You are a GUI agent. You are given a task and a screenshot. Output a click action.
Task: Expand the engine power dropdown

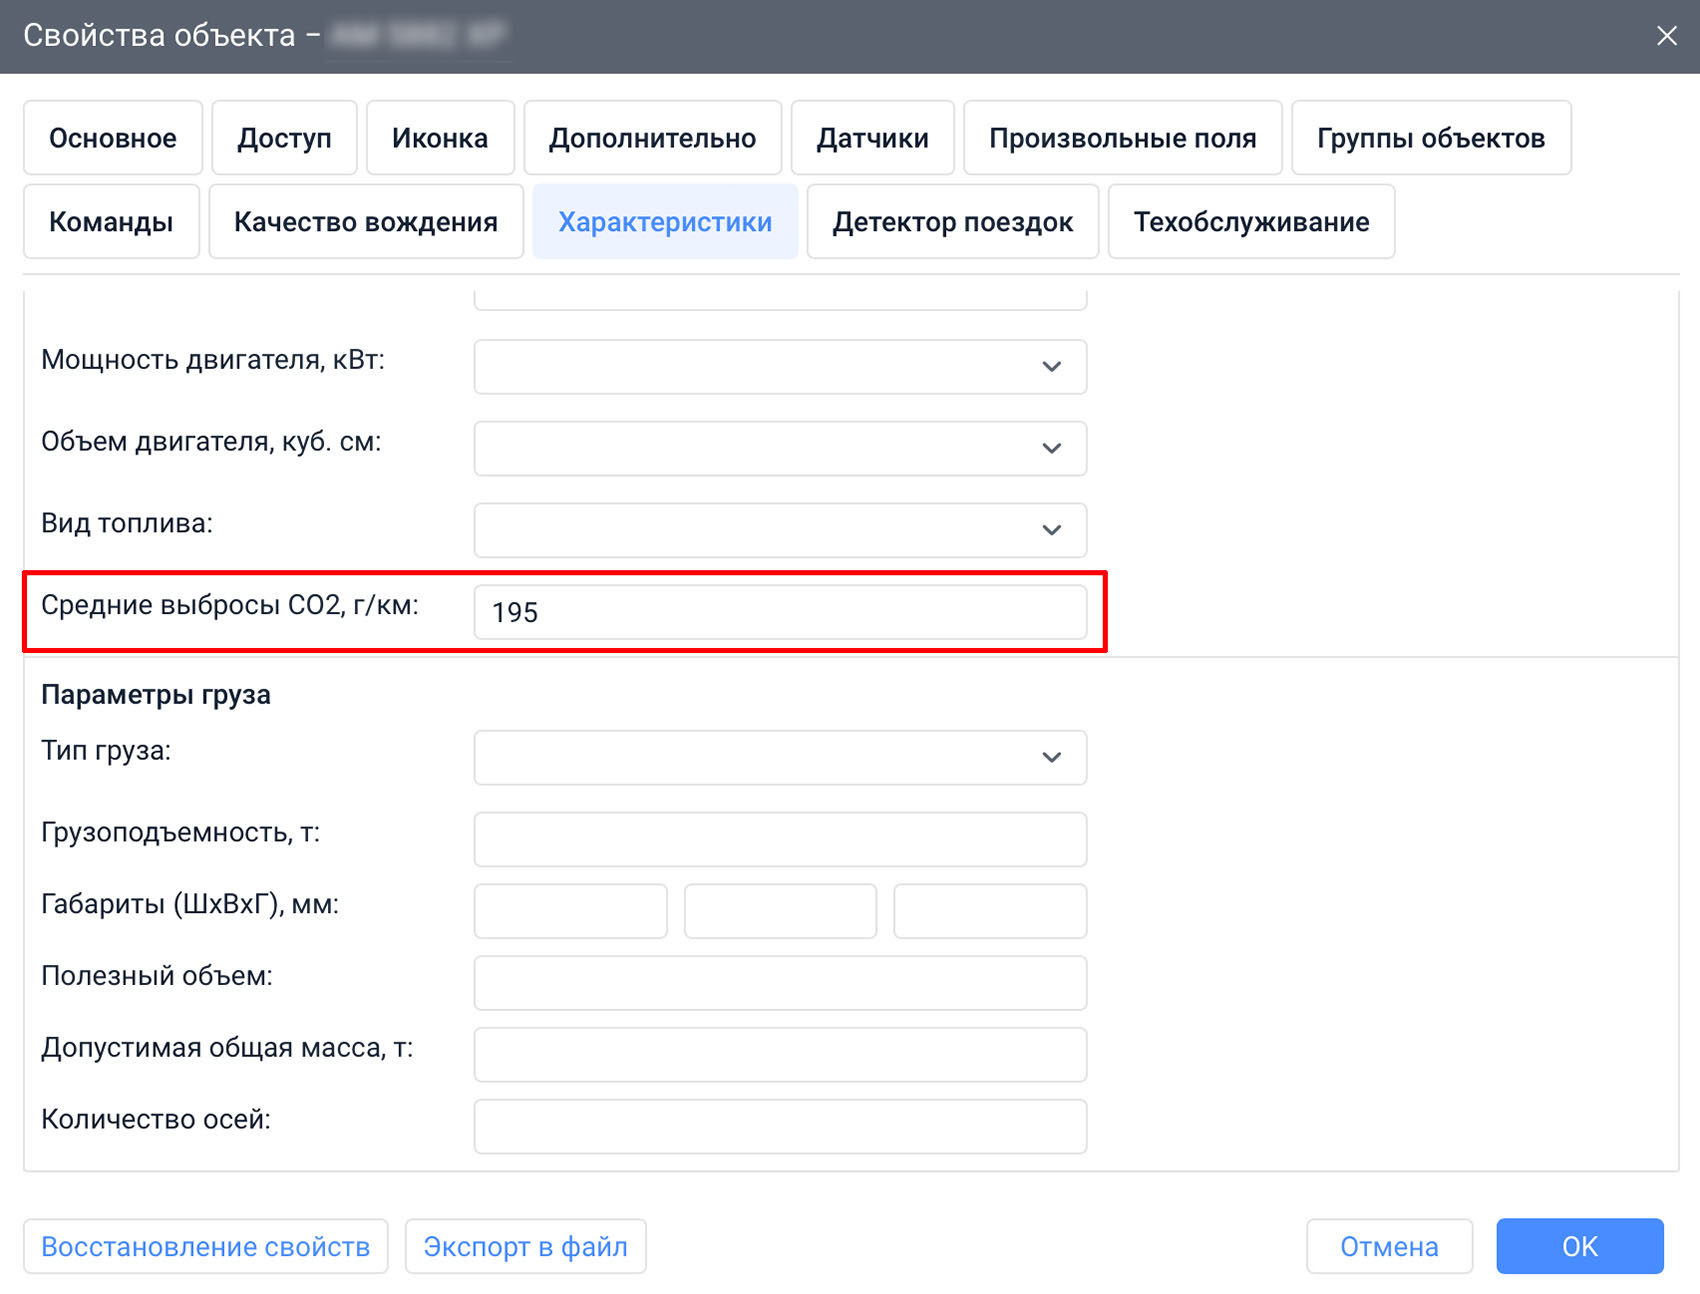click(x=780, y=366)
